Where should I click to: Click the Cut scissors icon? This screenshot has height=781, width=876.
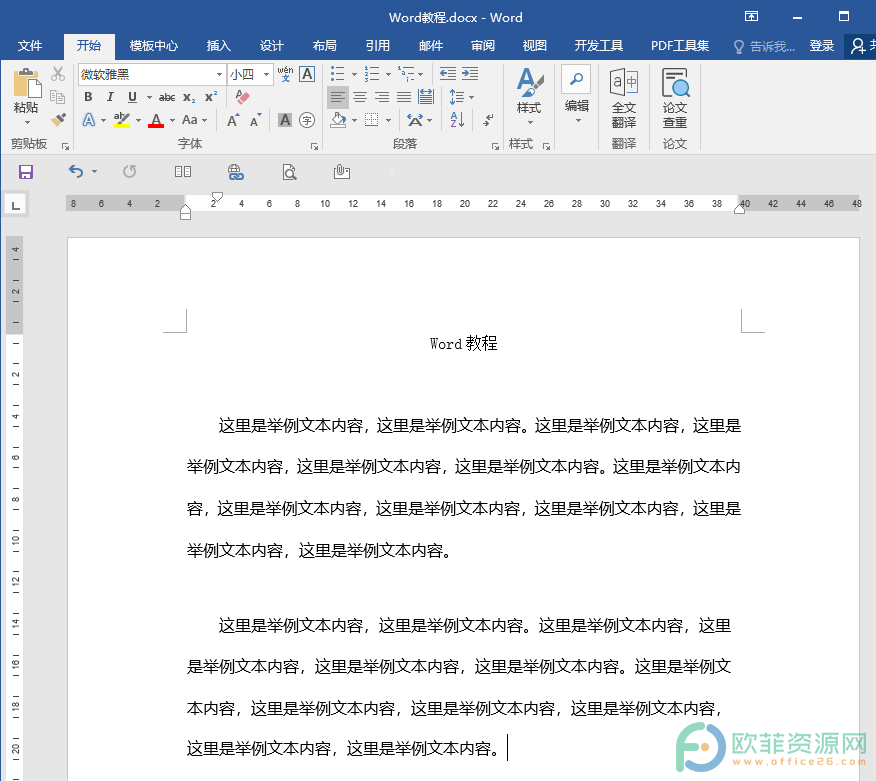click(58, 74)
